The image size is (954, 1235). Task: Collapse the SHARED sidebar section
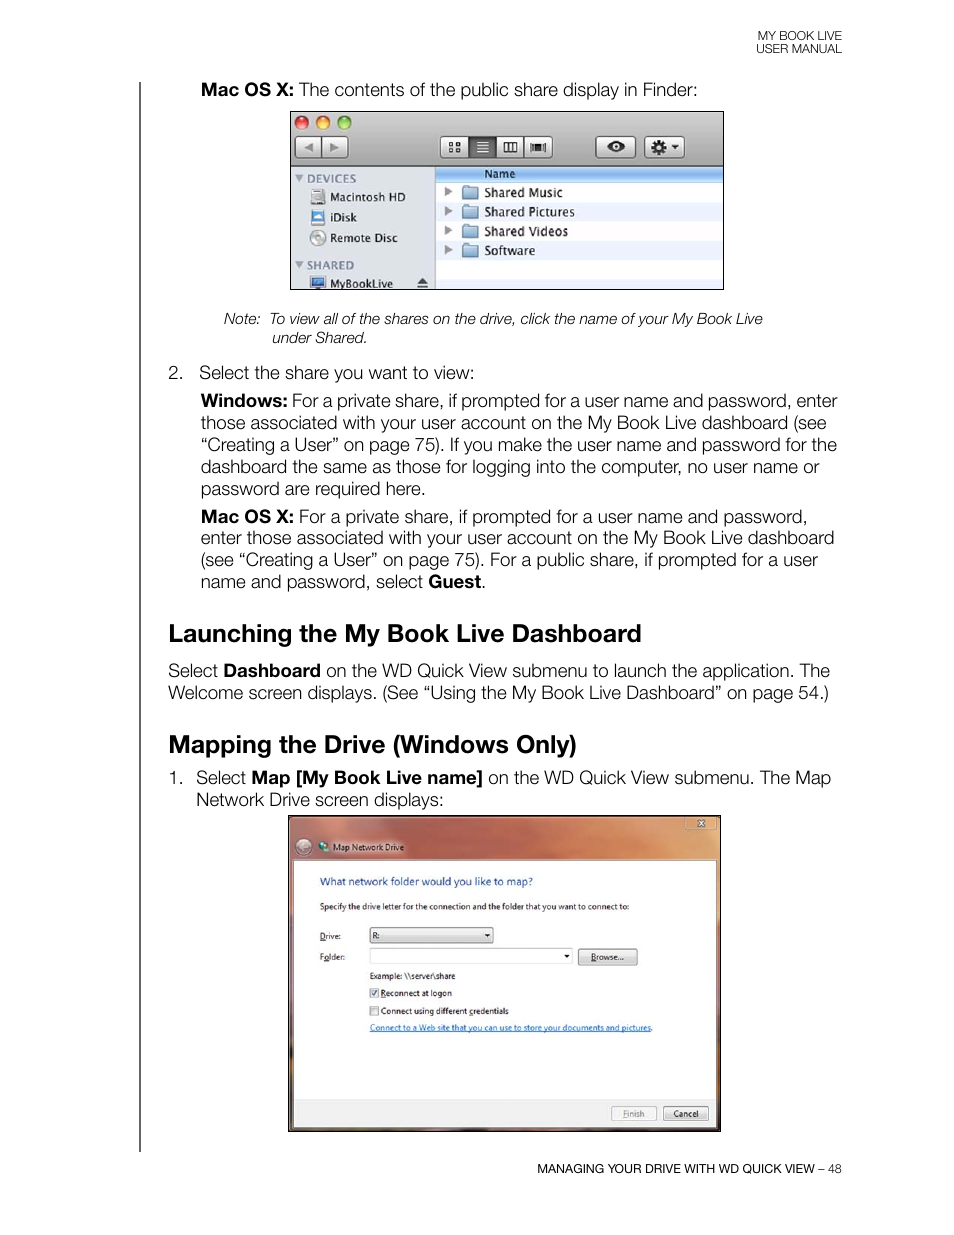(299, 265)
